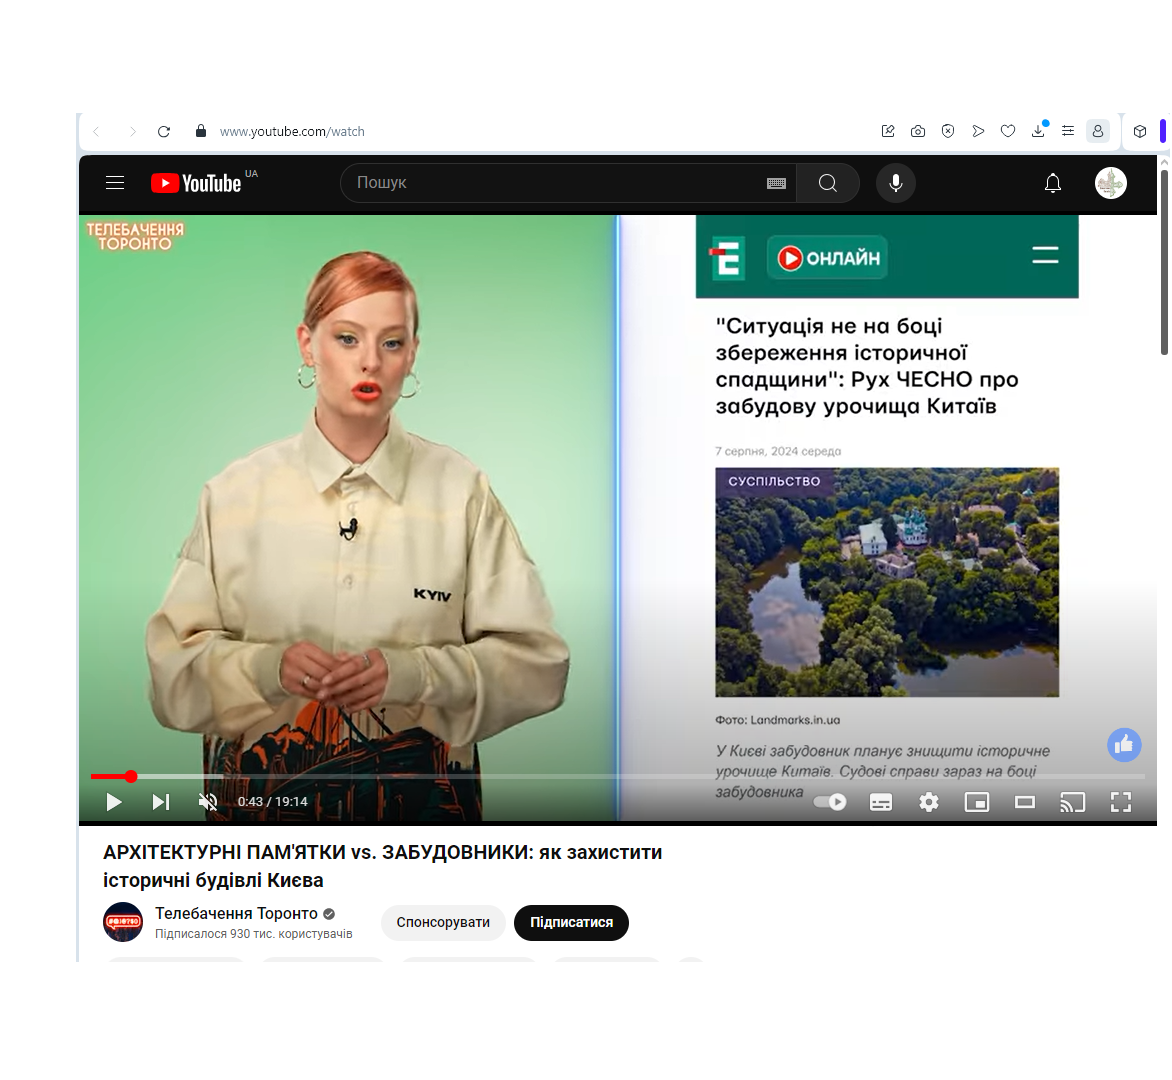Screen dimensions: 1172x1080
Task: Click the video title АРХІТЕКТУРНІ ПАМ'ЯТКИ vs. ЗАБУДОВНИКИ
Action: (383, 866)
